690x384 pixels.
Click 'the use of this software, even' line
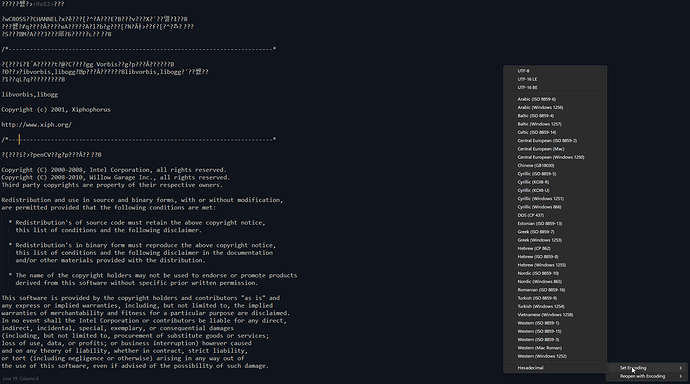135,366
